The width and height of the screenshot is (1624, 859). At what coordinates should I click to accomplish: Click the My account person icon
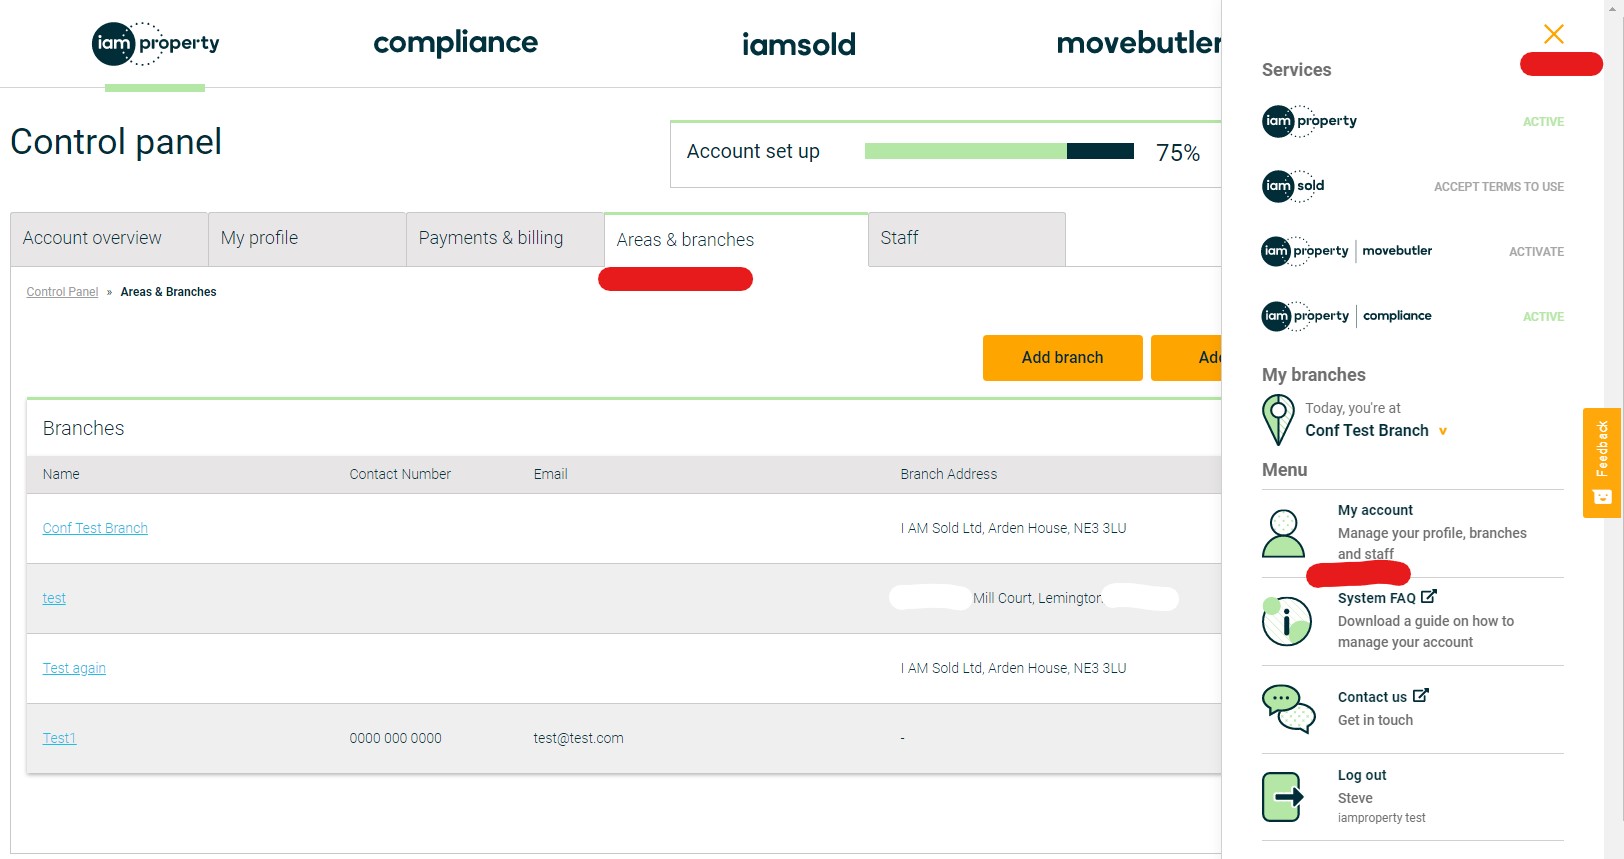pyautogui.click(x=1283, y=533)
